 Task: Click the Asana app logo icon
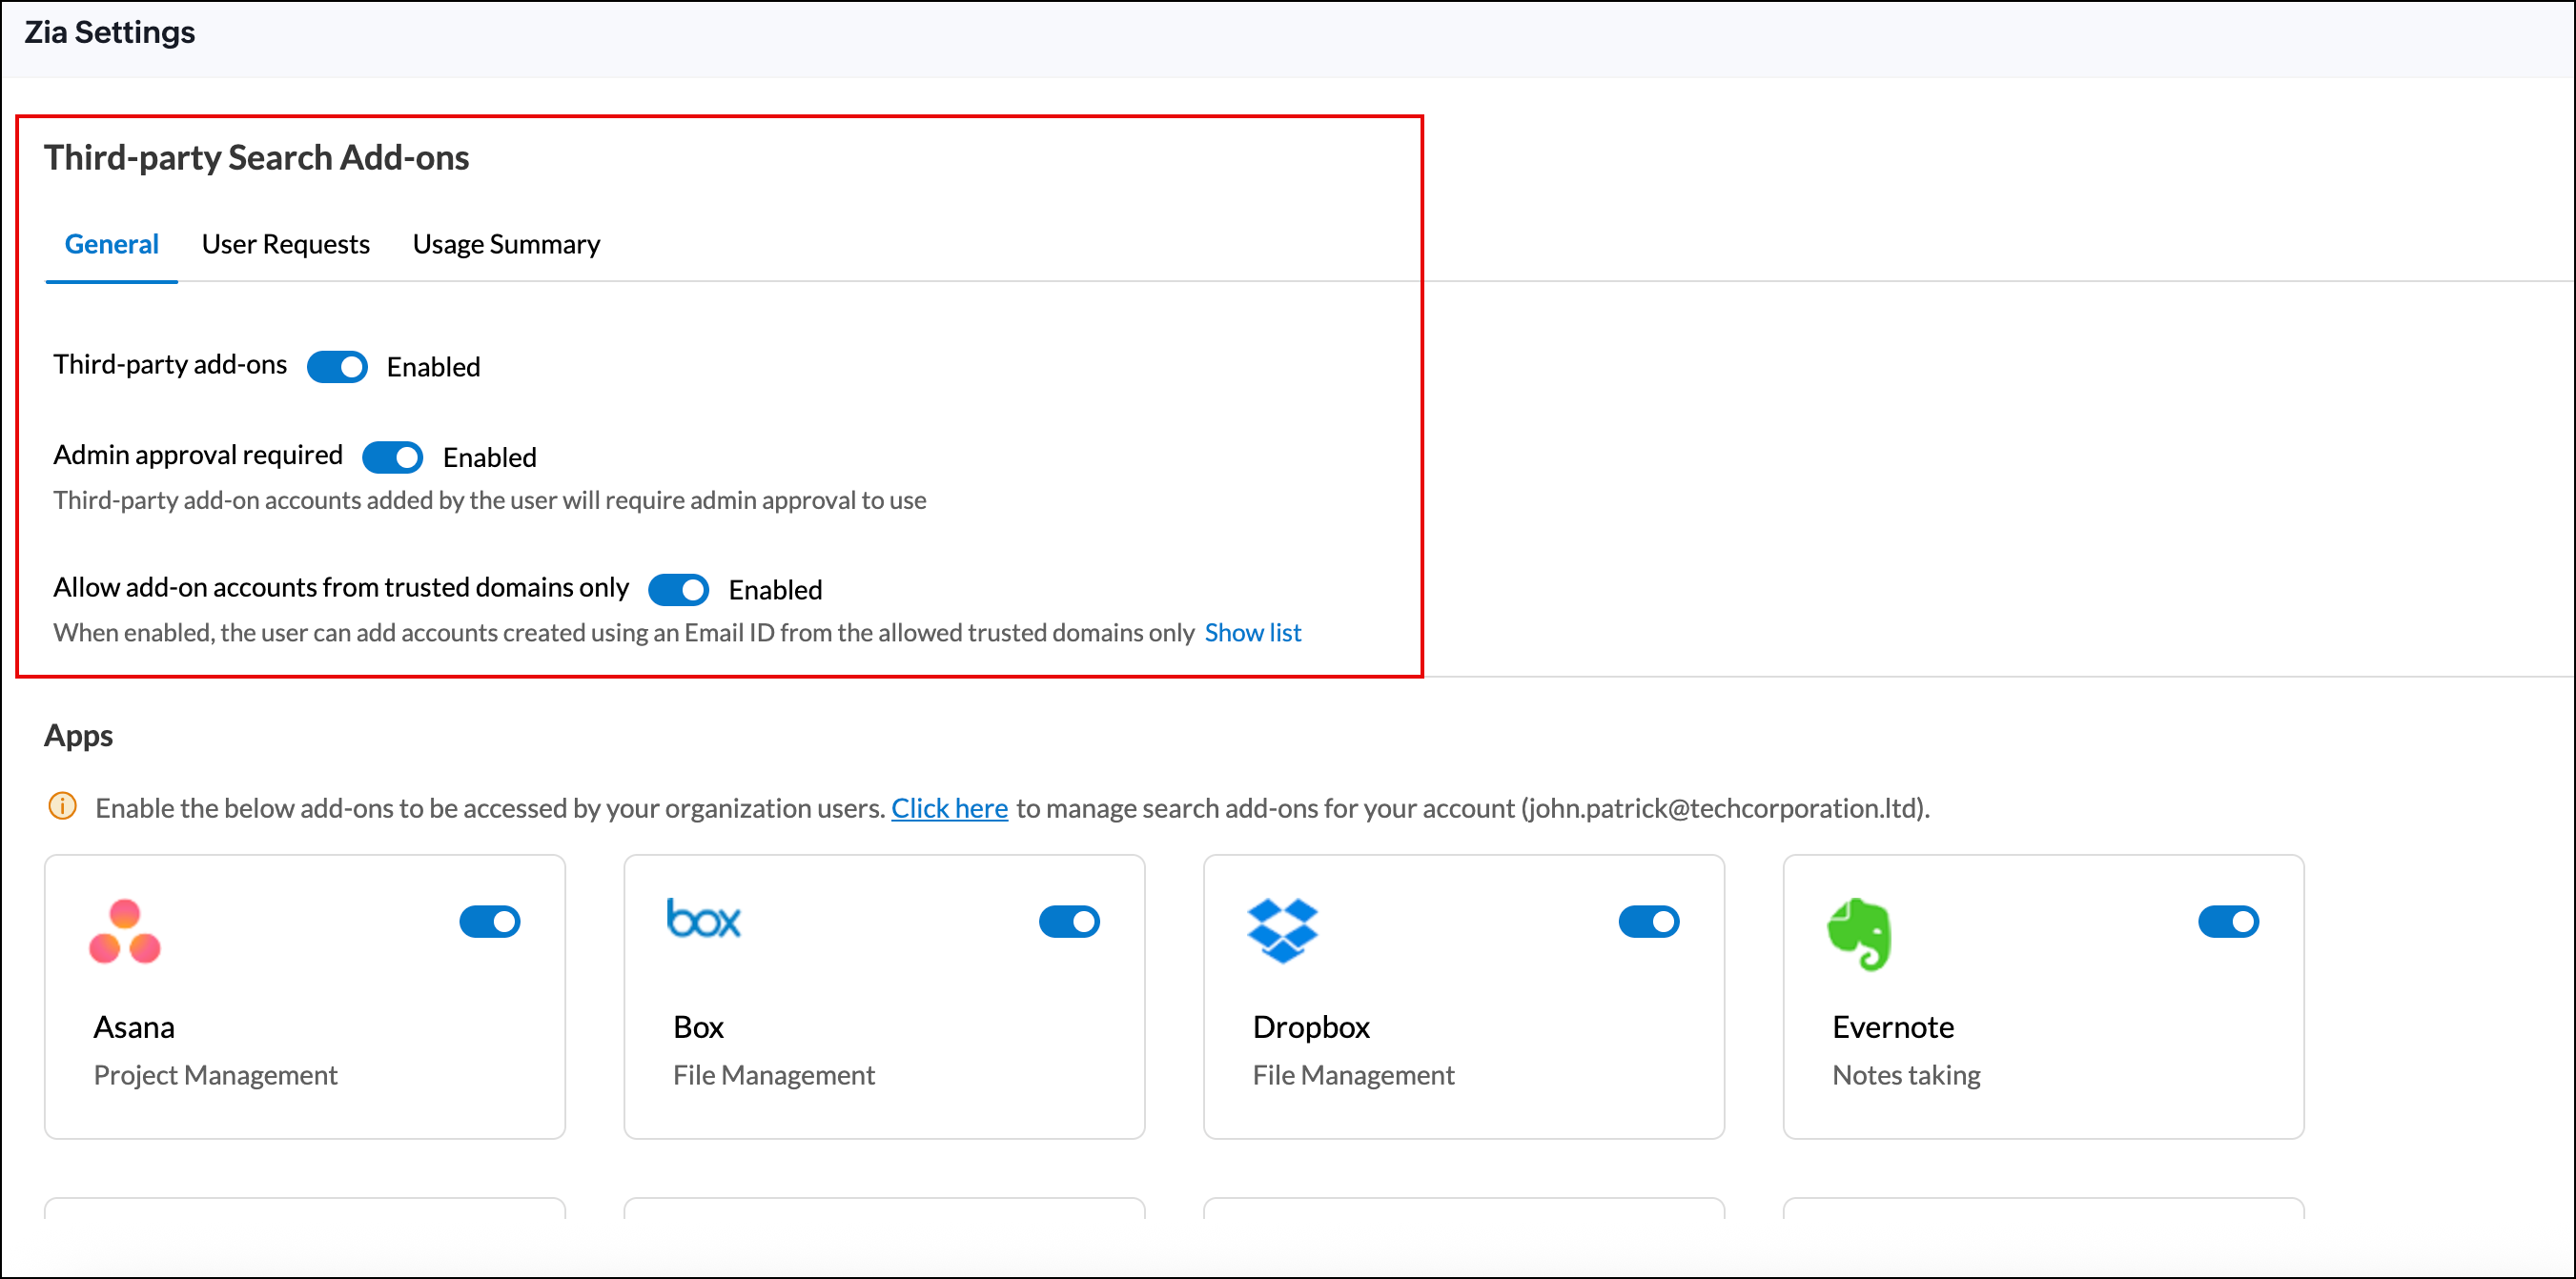click(x=124, y=931)
